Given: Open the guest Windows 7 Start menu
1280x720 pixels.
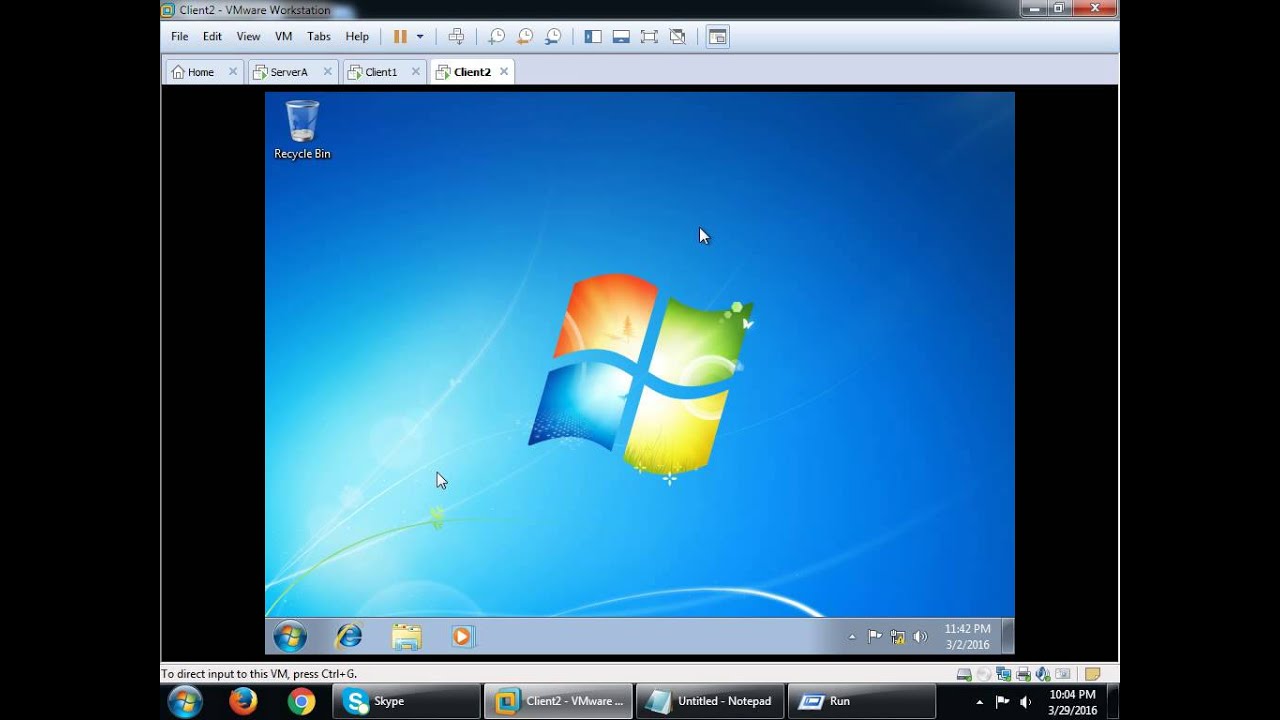Looking at the screenshot, I should (x=290, y=636).
